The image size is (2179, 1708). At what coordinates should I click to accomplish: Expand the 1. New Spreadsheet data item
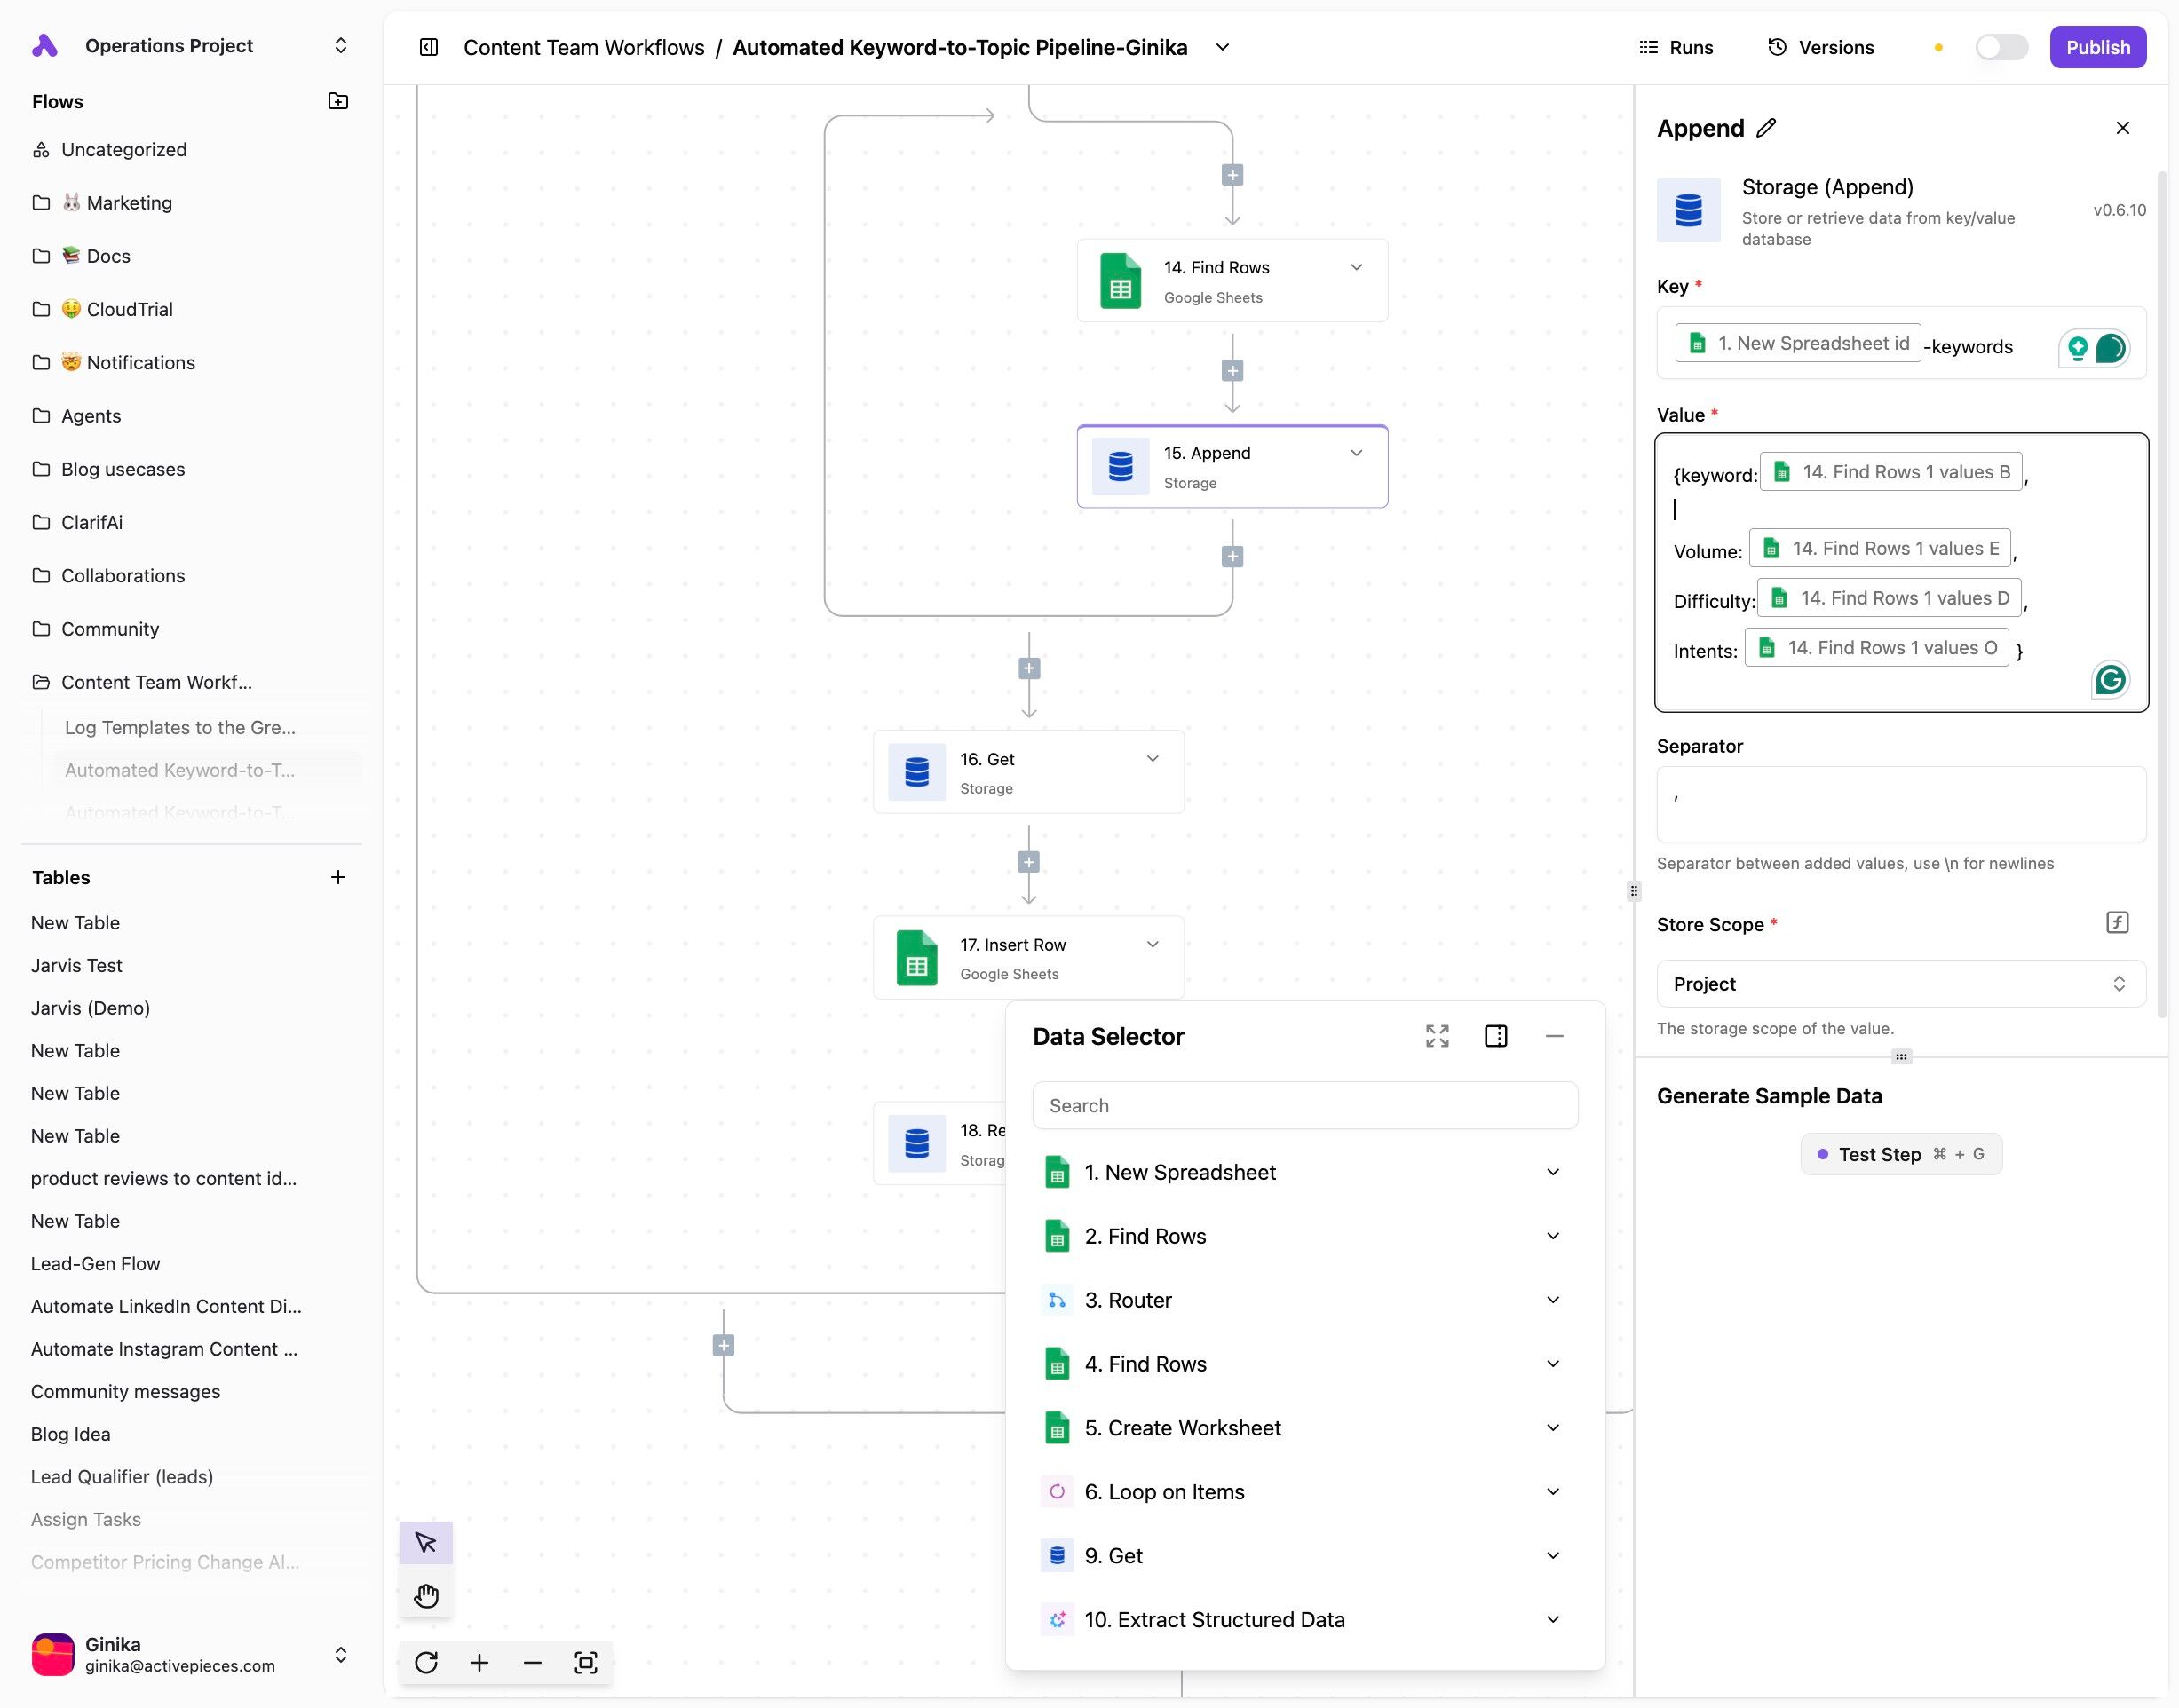pyautogui.click(x=1553, y=1172)
